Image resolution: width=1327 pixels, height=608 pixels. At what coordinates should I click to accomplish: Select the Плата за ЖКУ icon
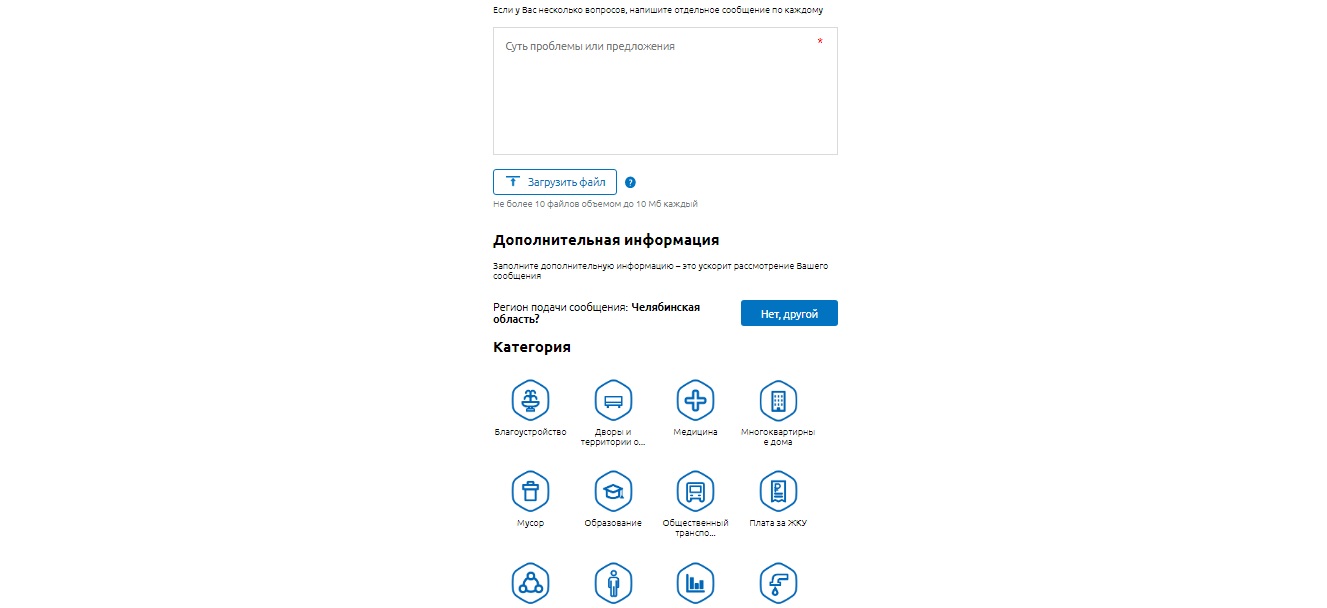tap(778, 491)
